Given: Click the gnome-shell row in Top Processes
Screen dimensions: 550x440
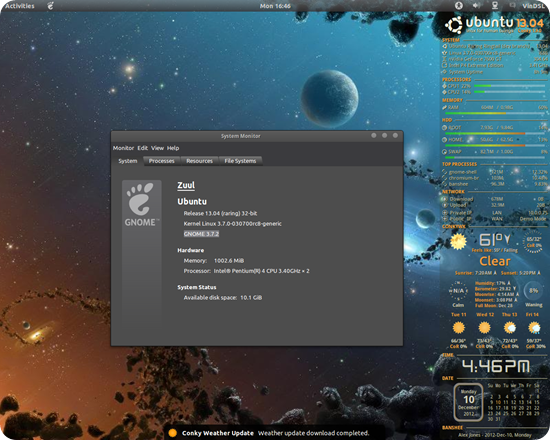Looking at the screenshot, I should (495, 172).
